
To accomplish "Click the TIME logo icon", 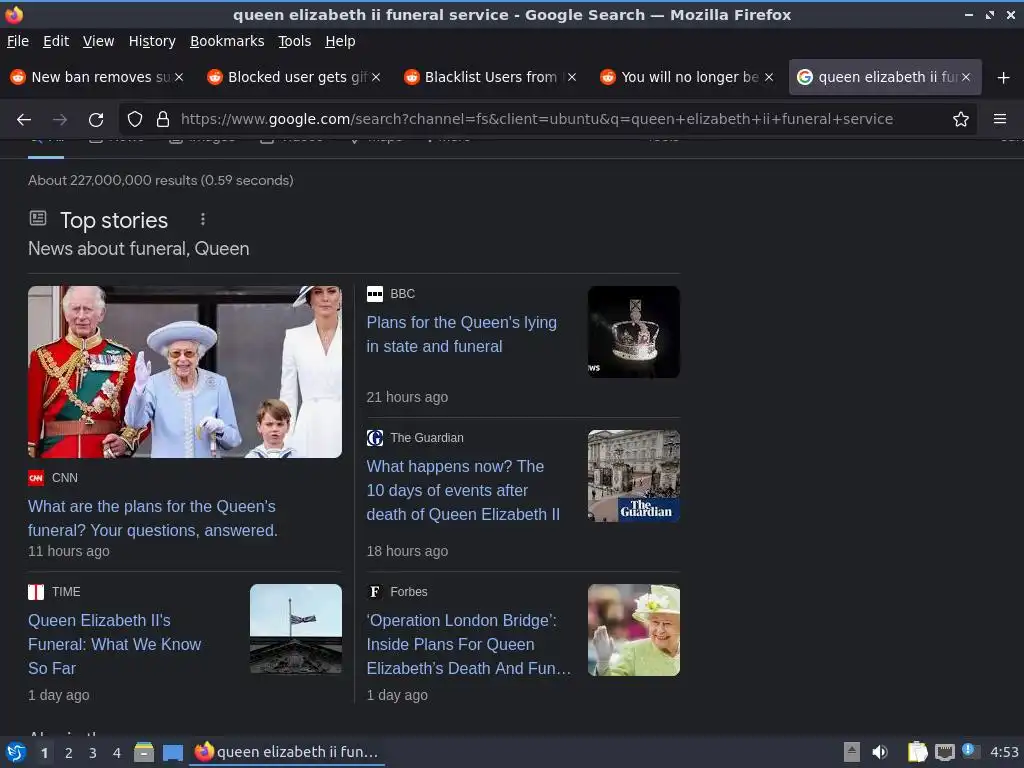I will [x=36, y=592].
